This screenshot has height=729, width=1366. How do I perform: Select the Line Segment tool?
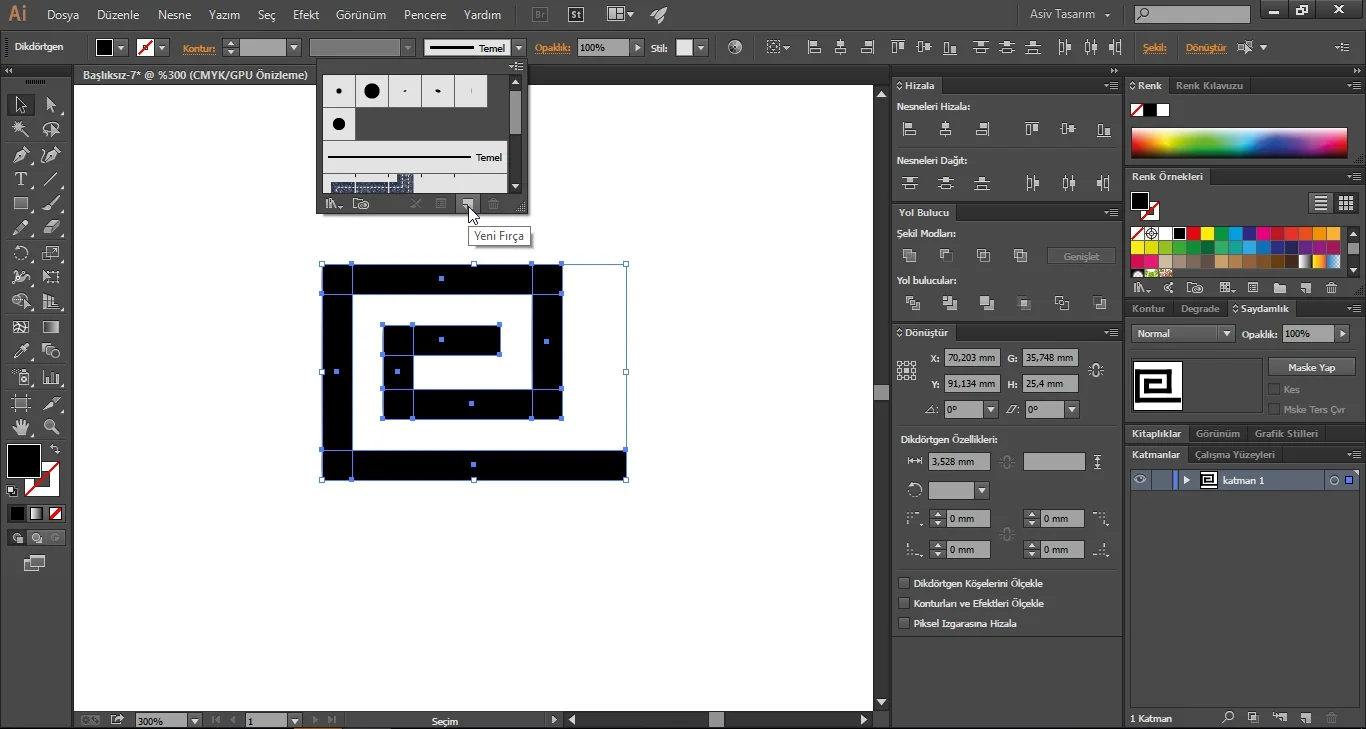tap(51, 180)
